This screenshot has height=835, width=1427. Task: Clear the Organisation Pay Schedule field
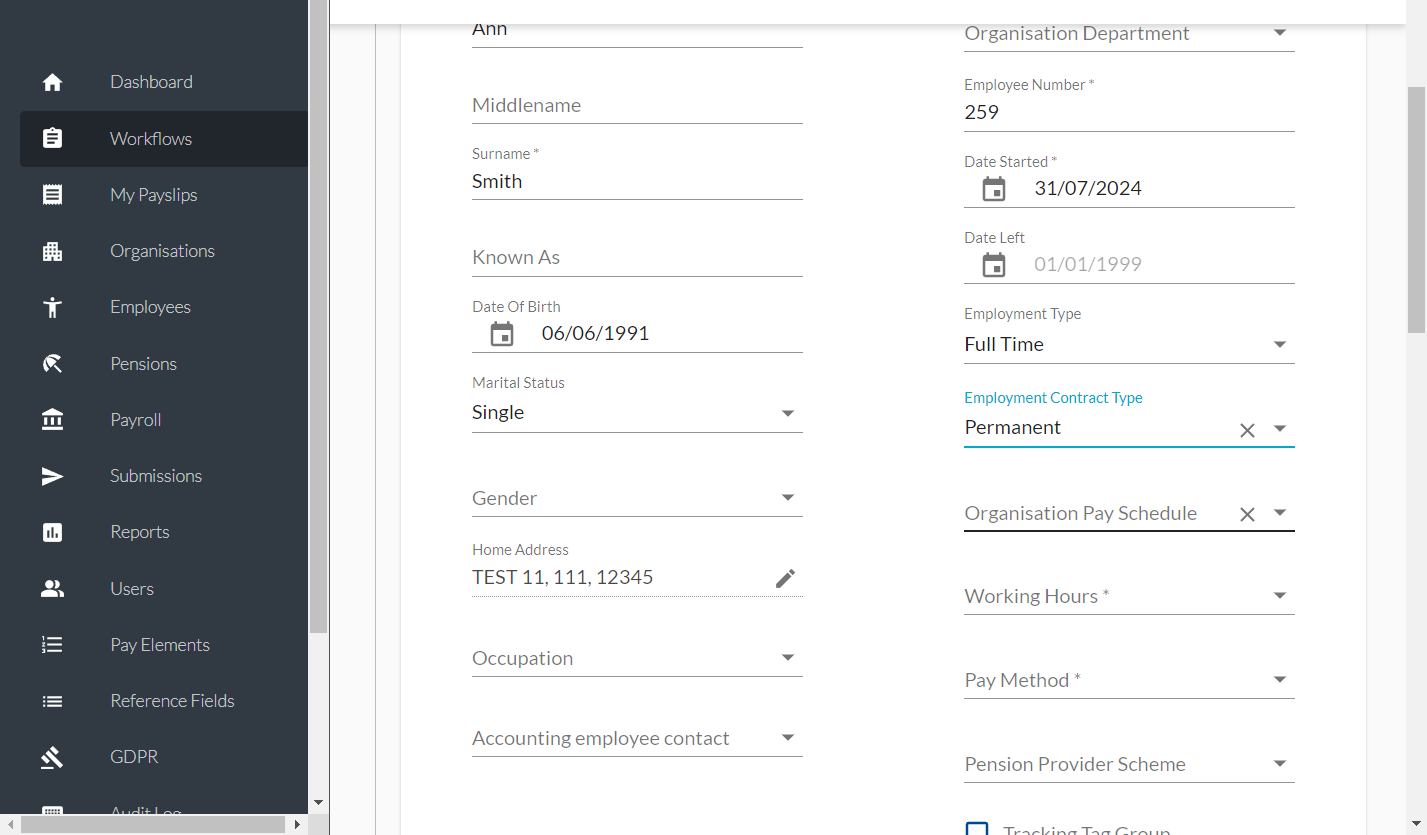(1247, 514)
